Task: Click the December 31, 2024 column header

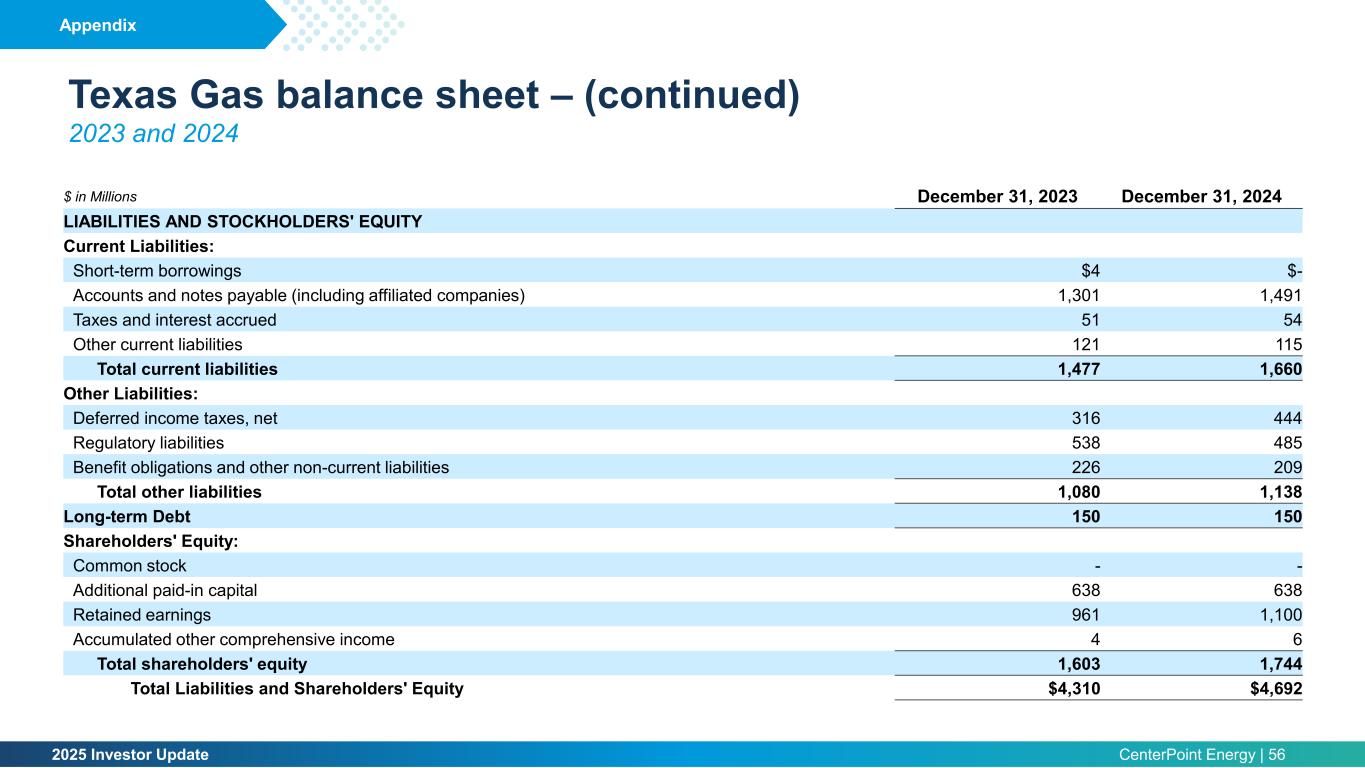Action: pos(1202,197)
